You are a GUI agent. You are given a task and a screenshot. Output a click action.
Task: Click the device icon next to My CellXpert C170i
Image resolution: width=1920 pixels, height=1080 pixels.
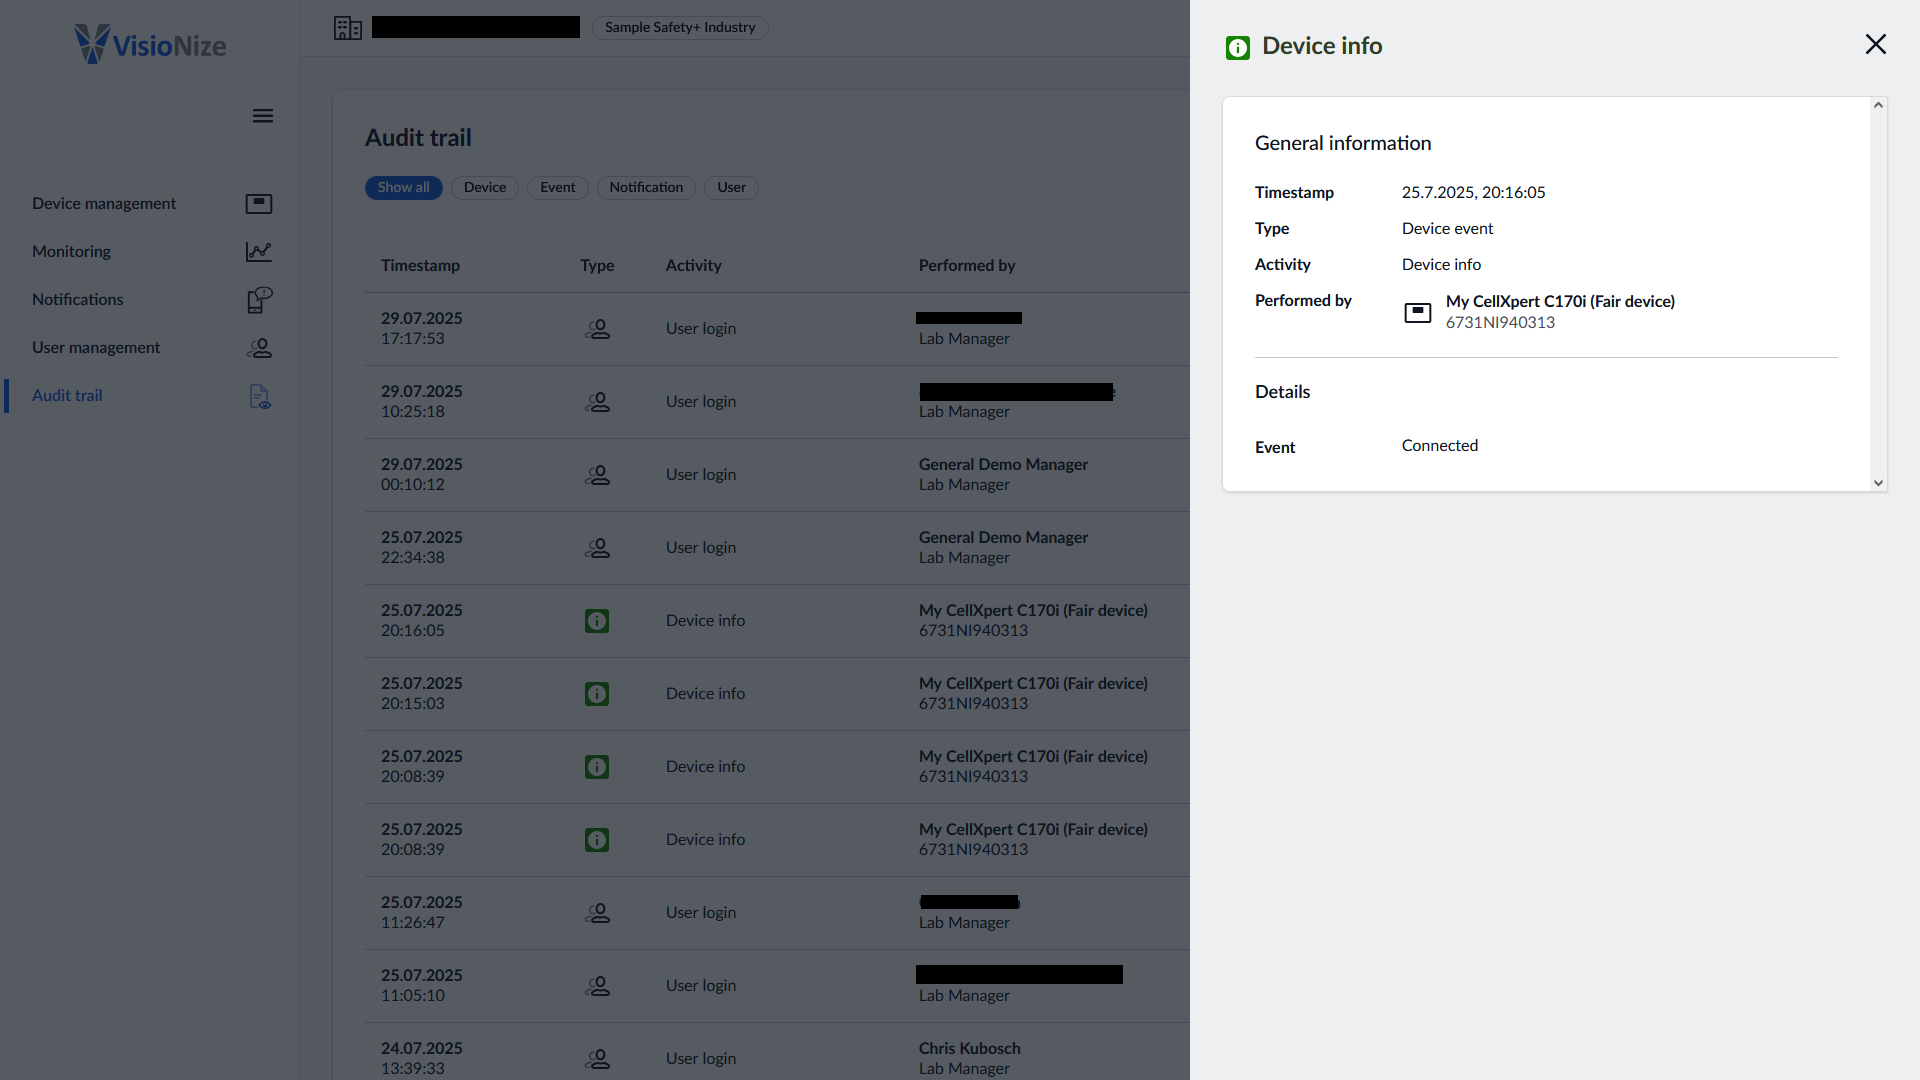tap(1417, 312)
